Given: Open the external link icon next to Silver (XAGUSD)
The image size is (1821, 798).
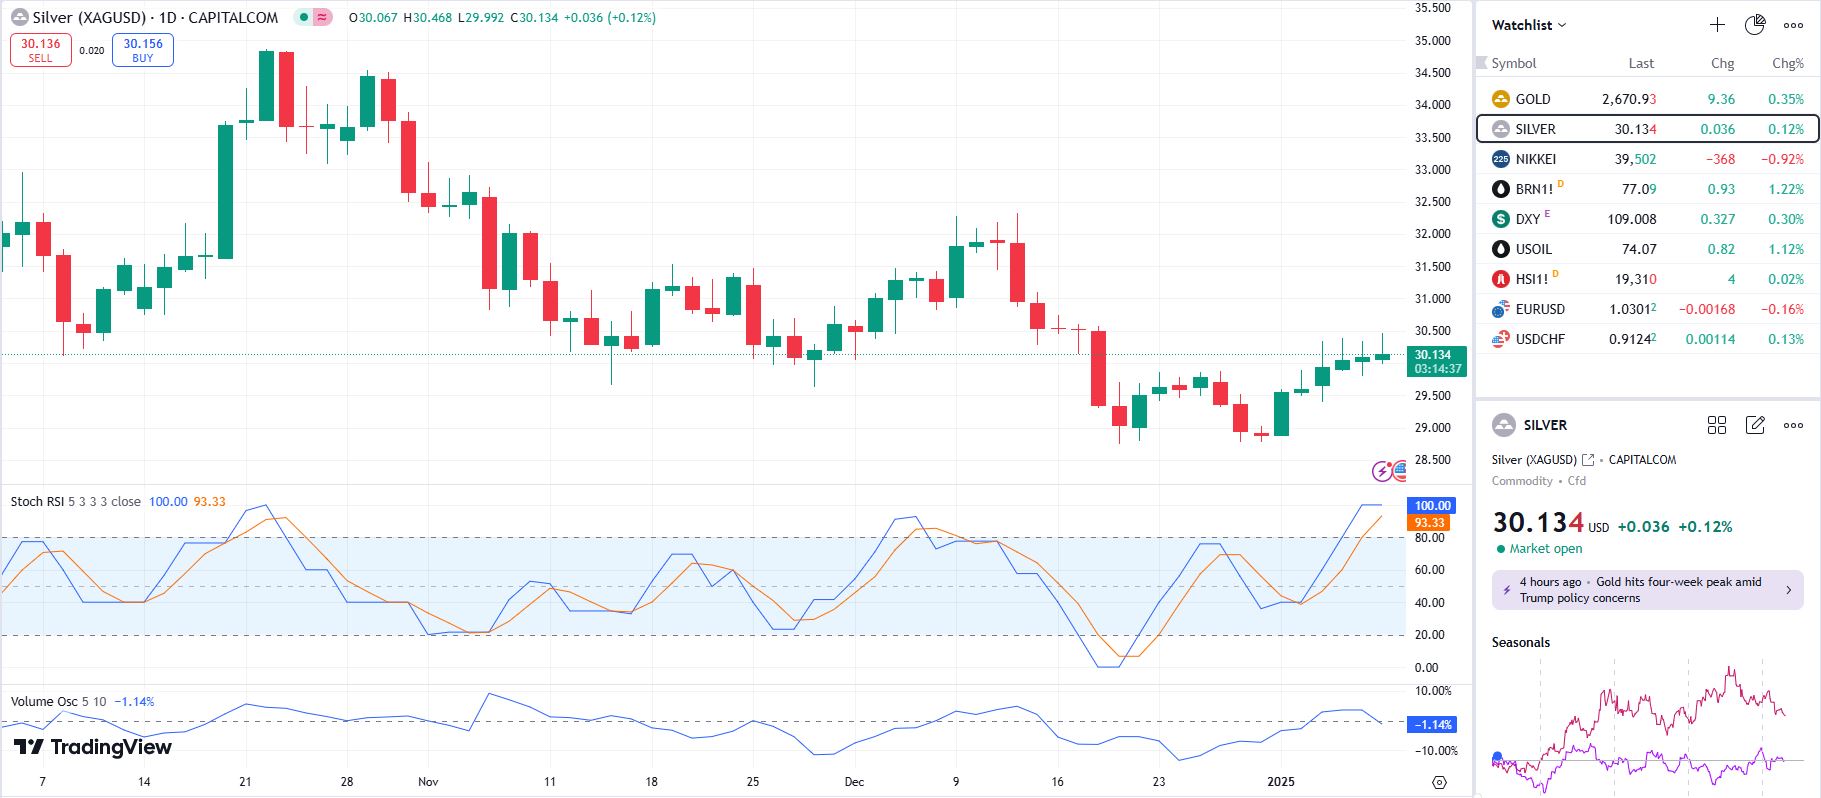Looking at the screenshot, I should 1588,460.
